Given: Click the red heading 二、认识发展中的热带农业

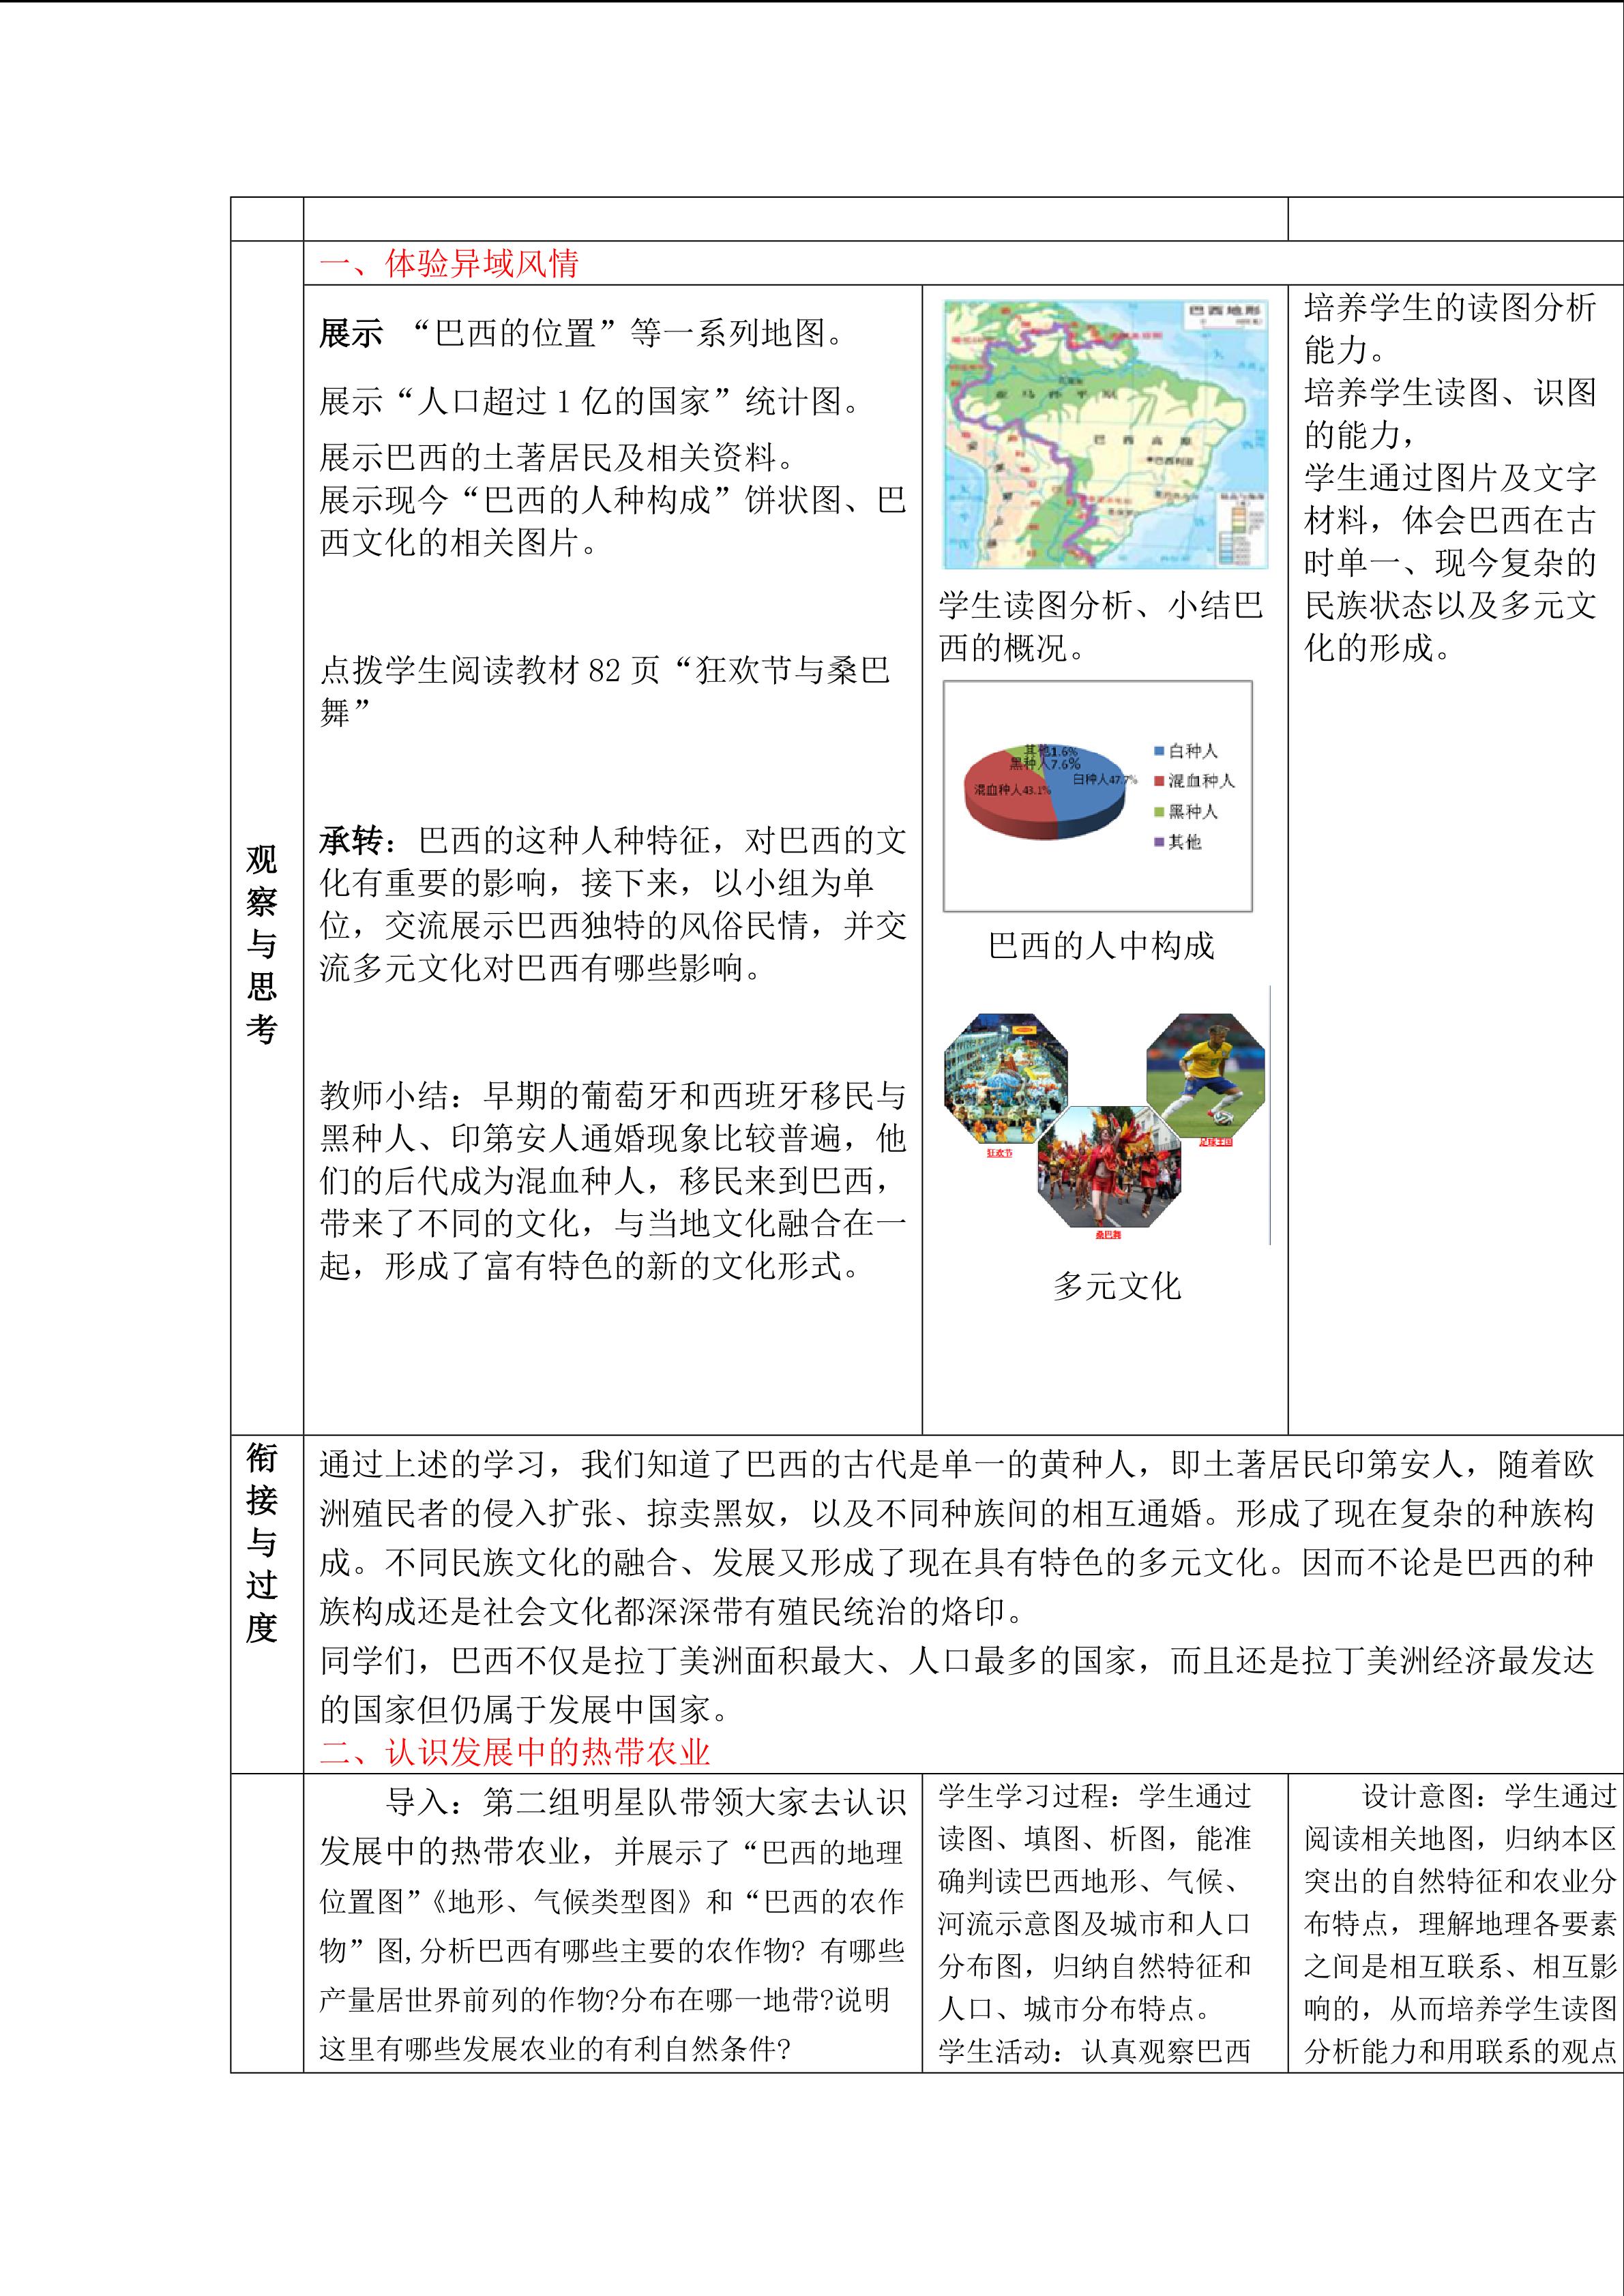Looking at the screenshot, I should (514, 1751).
